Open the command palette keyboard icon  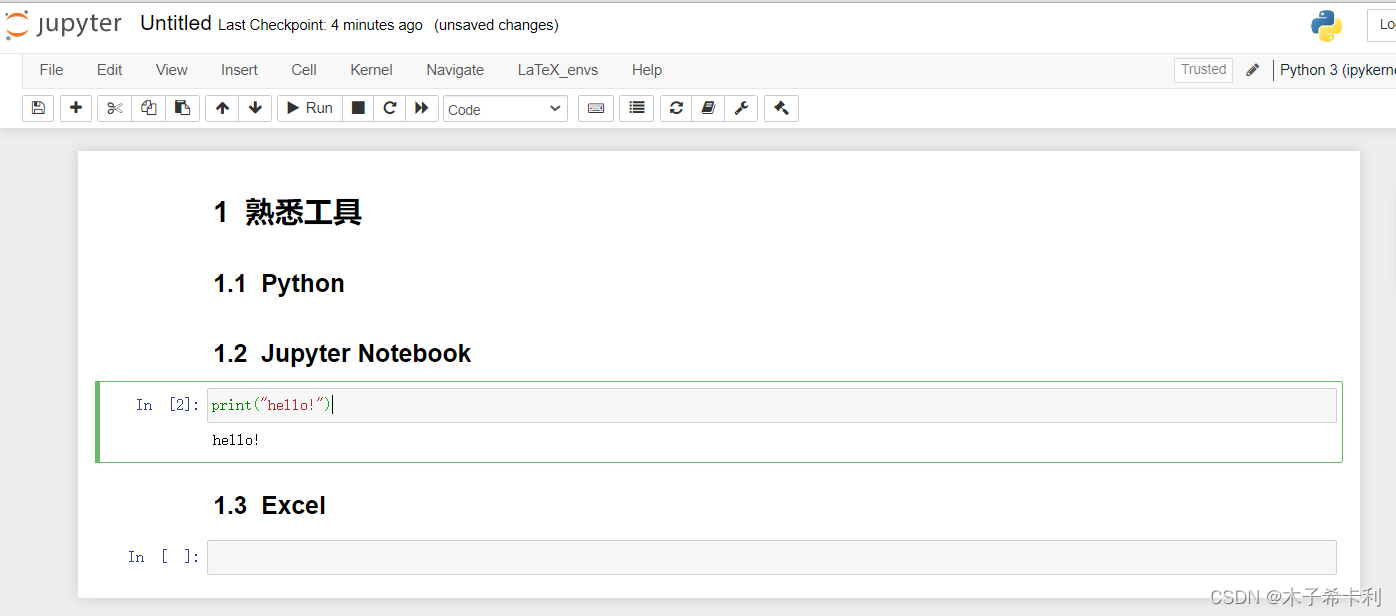596,108
